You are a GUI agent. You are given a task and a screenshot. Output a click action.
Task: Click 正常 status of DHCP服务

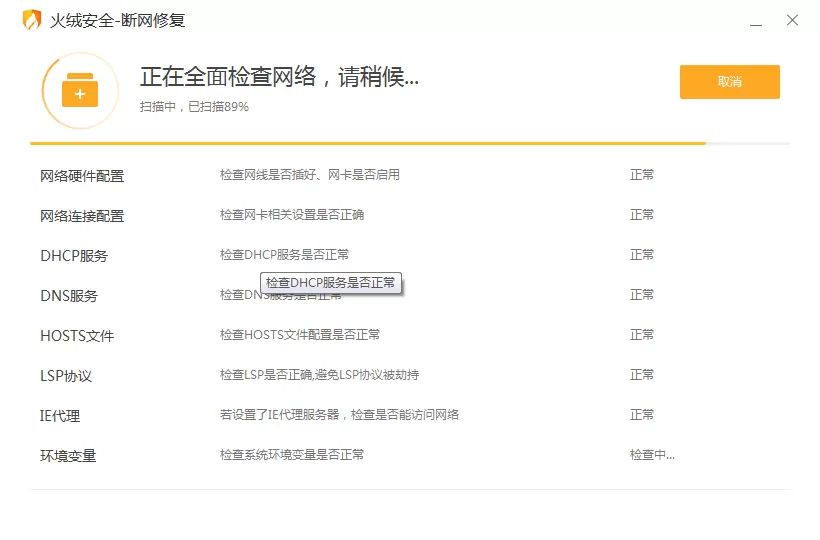coord(642,255)
